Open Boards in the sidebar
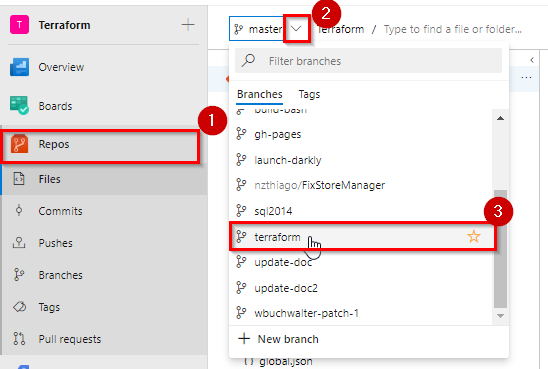Viewport: 548px width, 369px height. 104,106
